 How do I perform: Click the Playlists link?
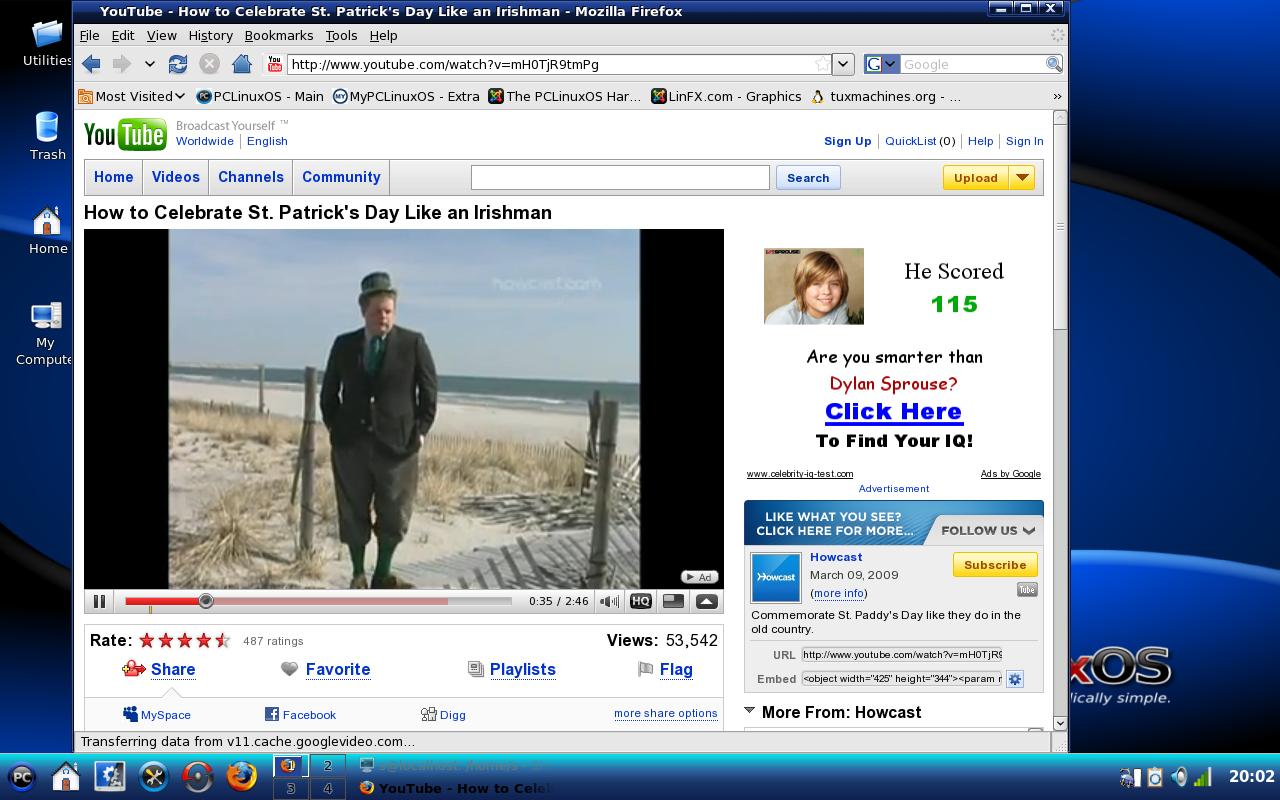[x=523, y=669]
